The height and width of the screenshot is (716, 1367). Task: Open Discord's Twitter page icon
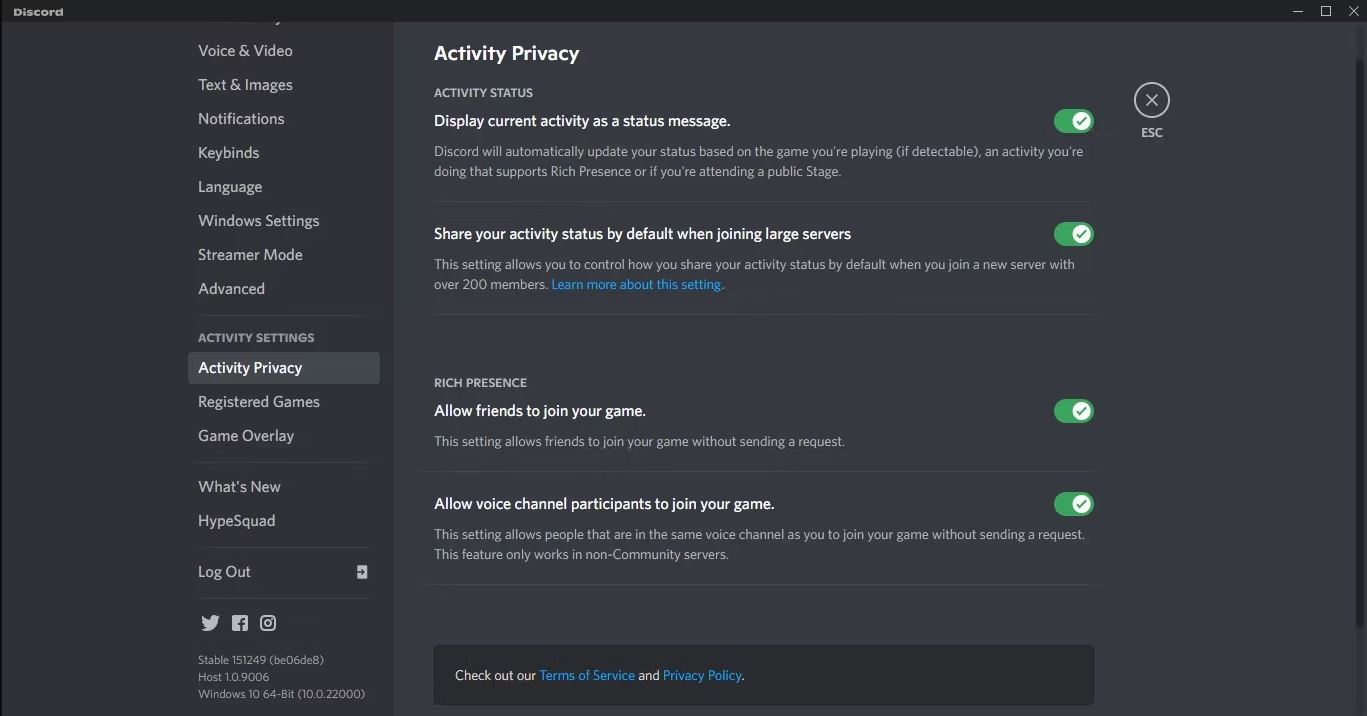tap(210, 623)
